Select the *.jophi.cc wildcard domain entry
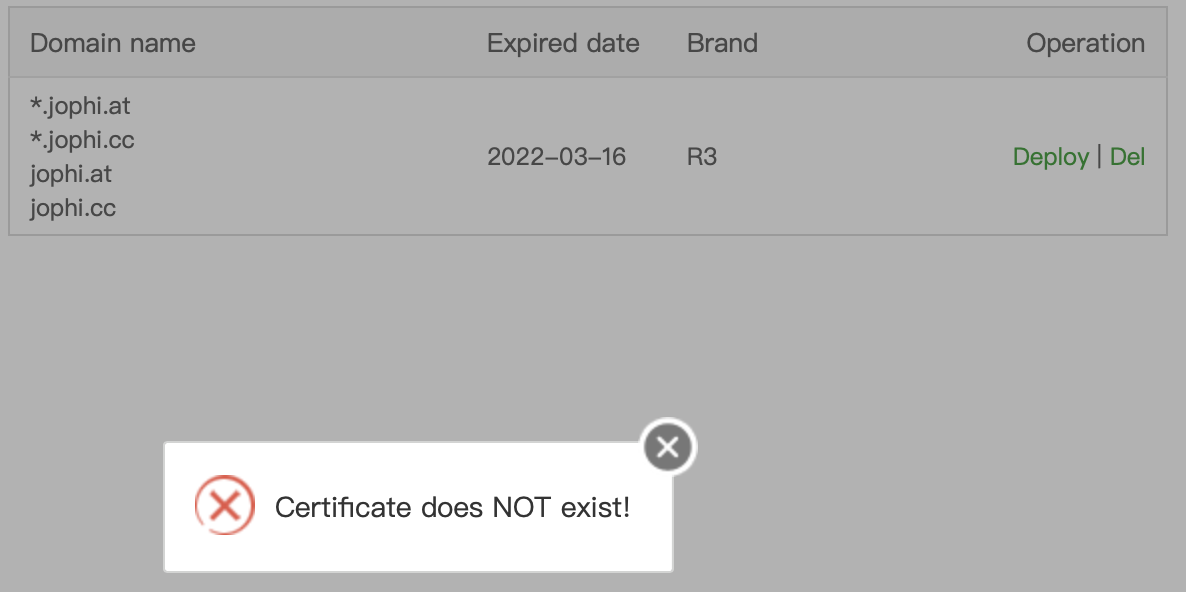1186x592 pixels. click(82, 140)
